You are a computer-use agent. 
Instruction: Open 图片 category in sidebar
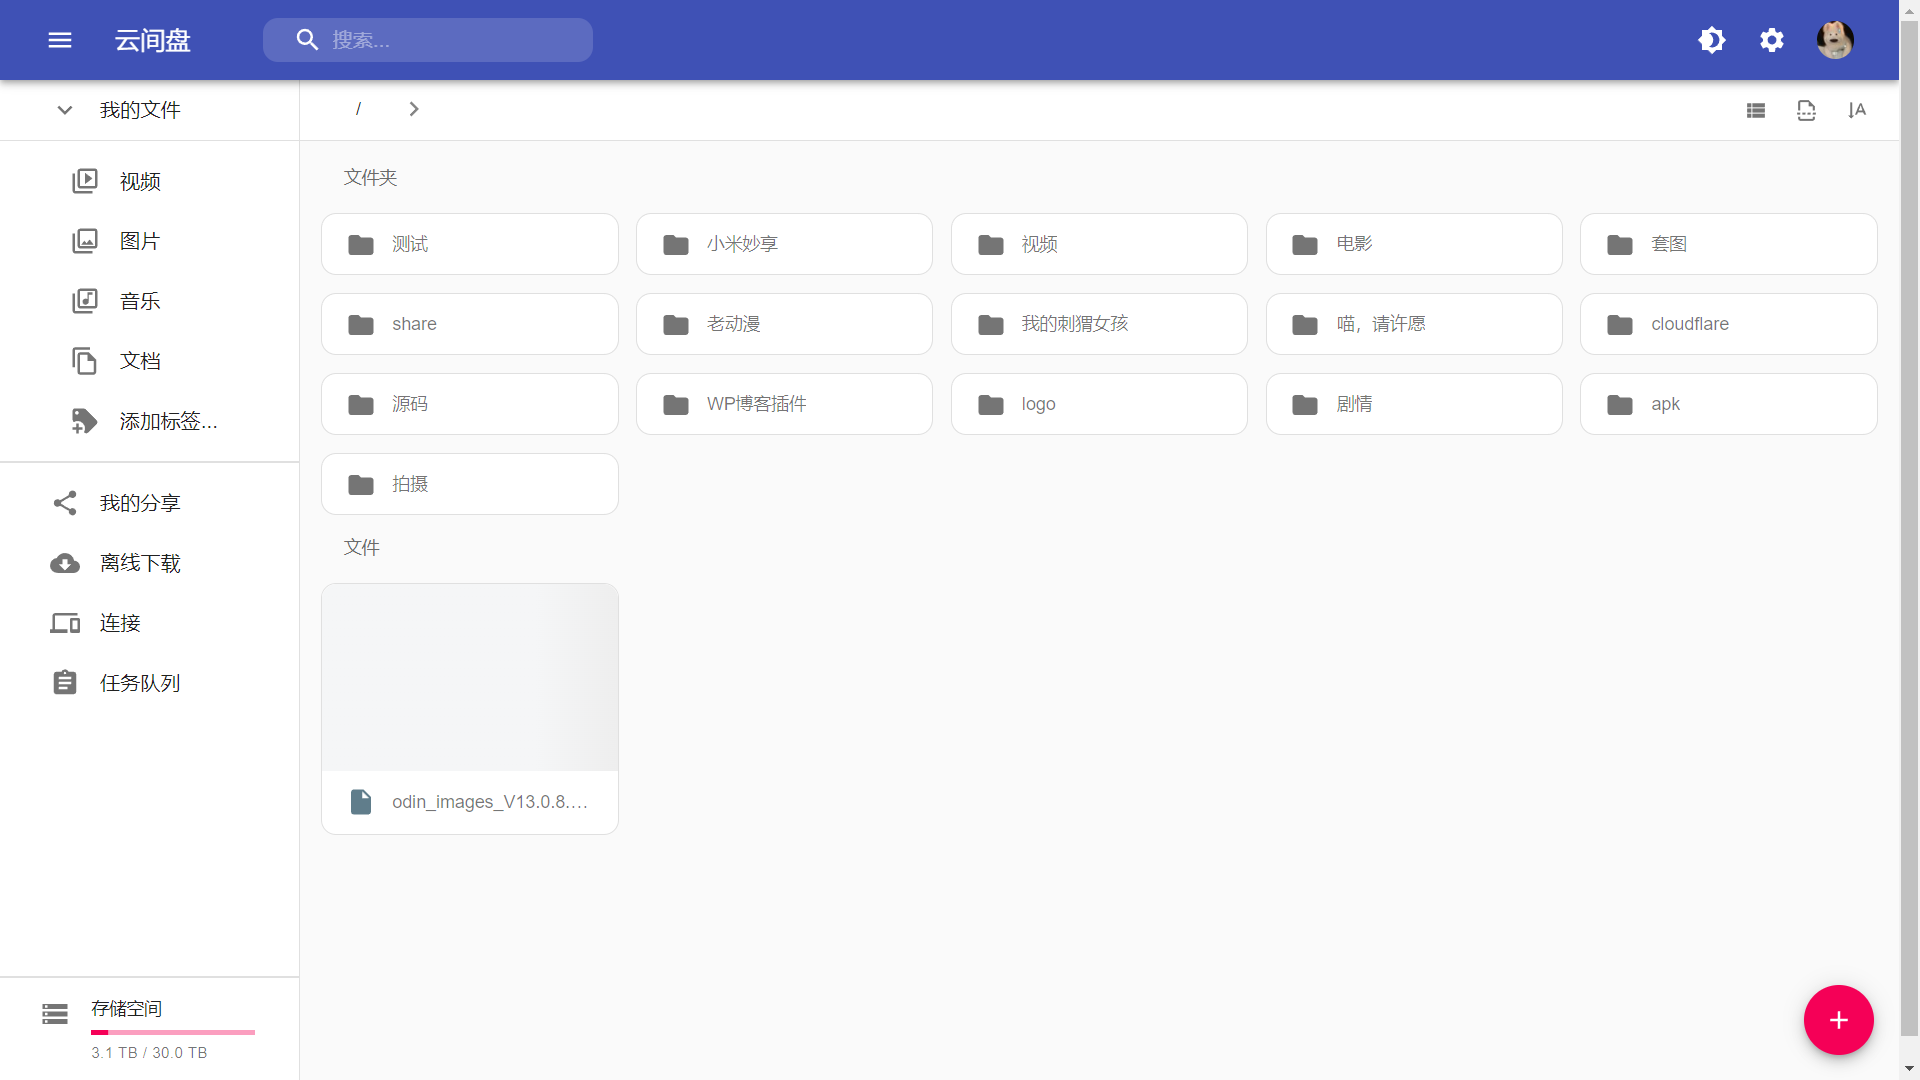140,242
